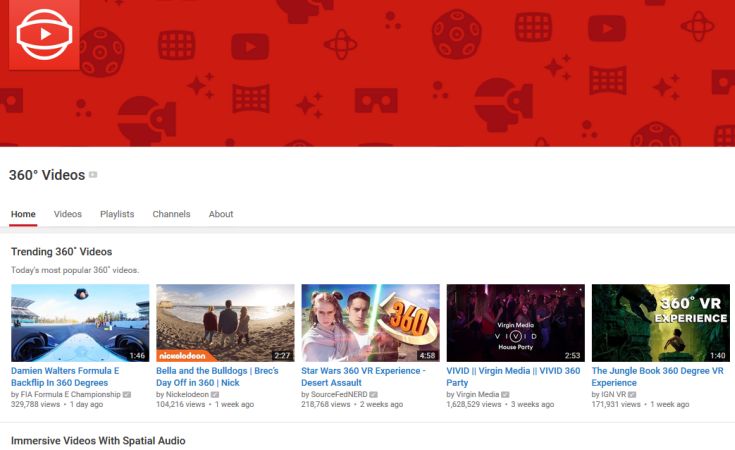This screenshot has height=450, width=735.
Task: Play the Damien Walters Formula E thumbnail
Action: pos(80,323)
